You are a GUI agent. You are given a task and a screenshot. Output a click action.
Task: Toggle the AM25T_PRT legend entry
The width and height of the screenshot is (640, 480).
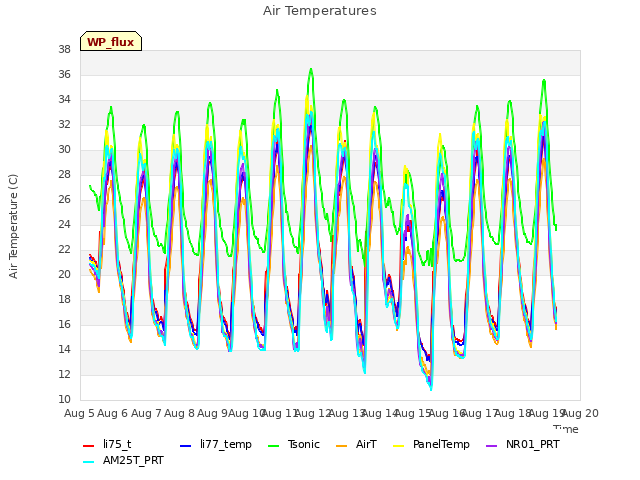(123, 460)
